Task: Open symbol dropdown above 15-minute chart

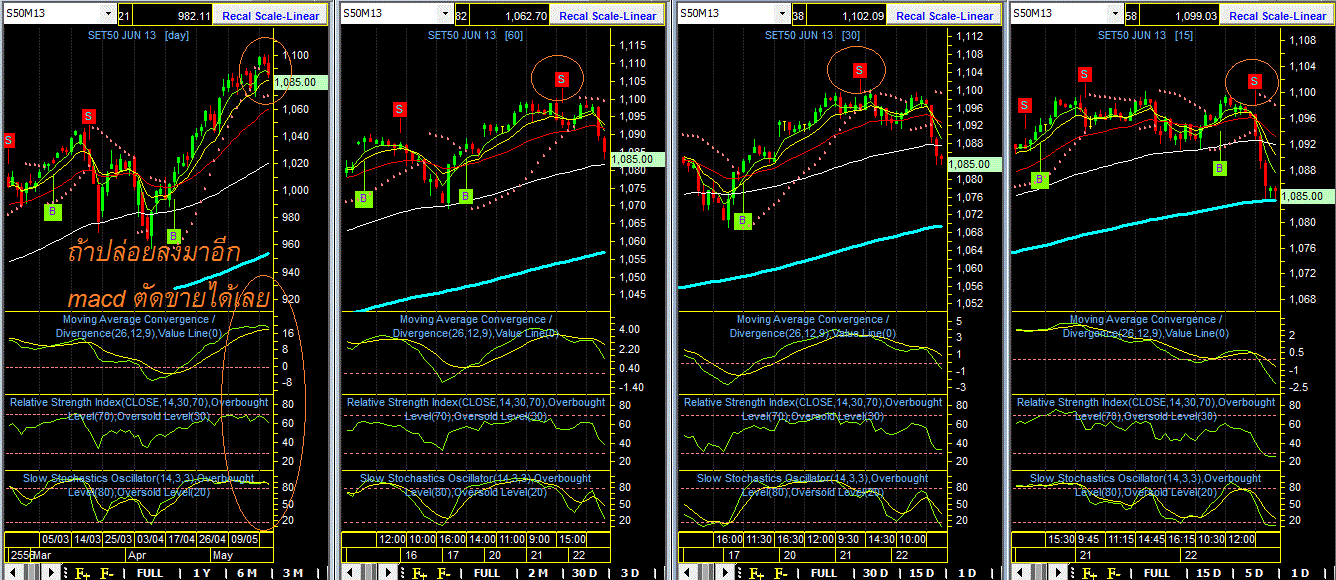Action: point(1115,15)
